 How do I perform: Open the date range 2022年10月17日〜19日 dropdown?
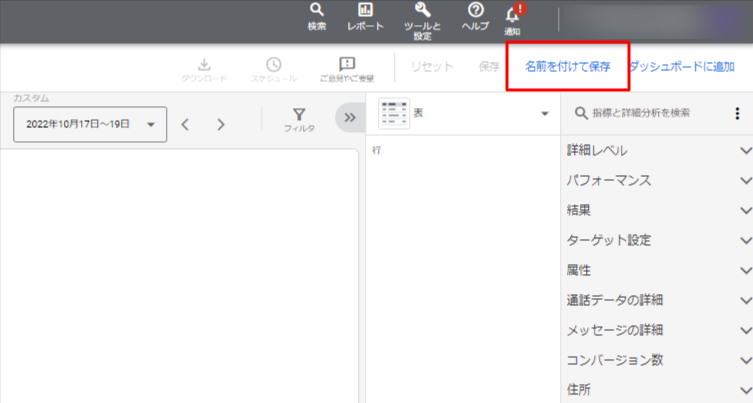point(89,125)
